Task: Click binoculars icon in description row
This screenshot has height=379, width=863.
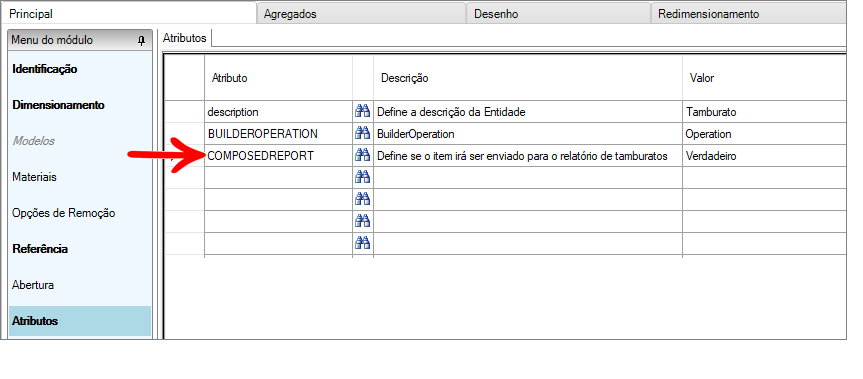Action: (362, 112)
